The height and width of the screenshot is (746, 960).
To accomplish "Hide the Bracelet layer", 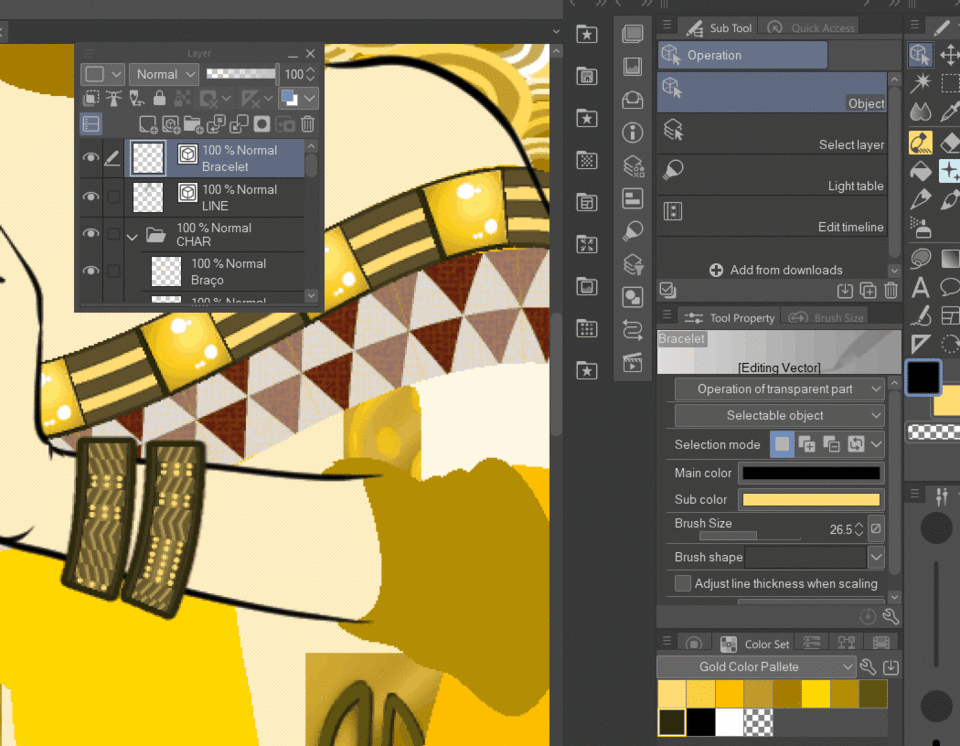I will (x=91, y=157).
